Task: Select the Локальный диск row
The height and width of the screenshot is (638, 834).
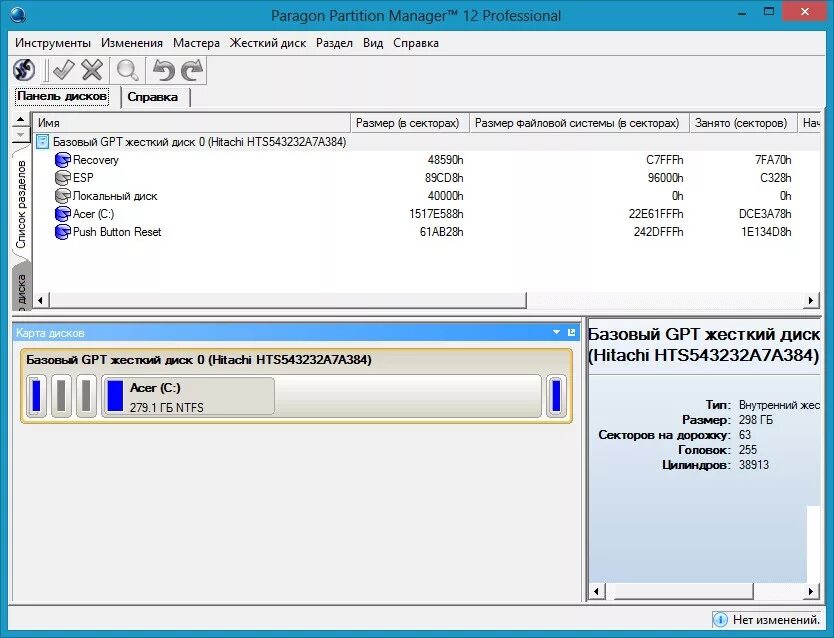Action: 426,196
